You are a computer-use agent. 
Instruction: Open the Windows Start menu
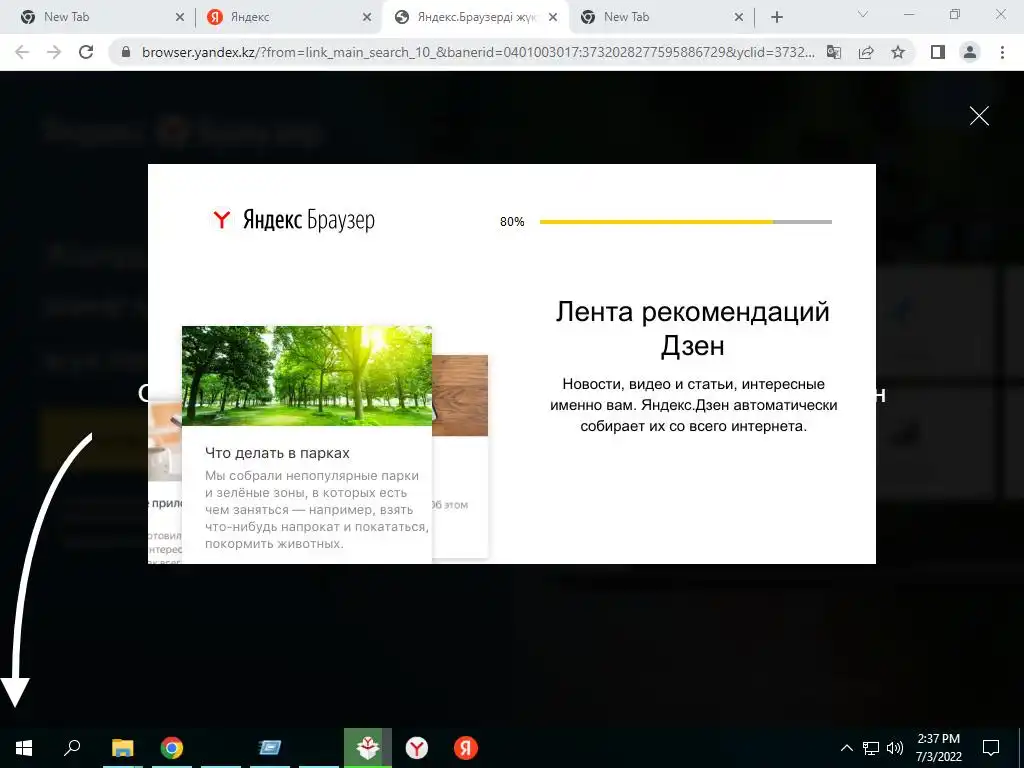(24, 748)
